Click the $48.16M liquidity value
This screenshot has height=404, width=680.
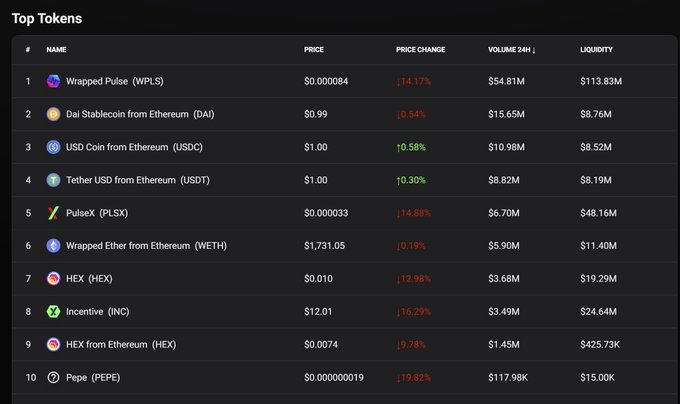coord(598,213)
